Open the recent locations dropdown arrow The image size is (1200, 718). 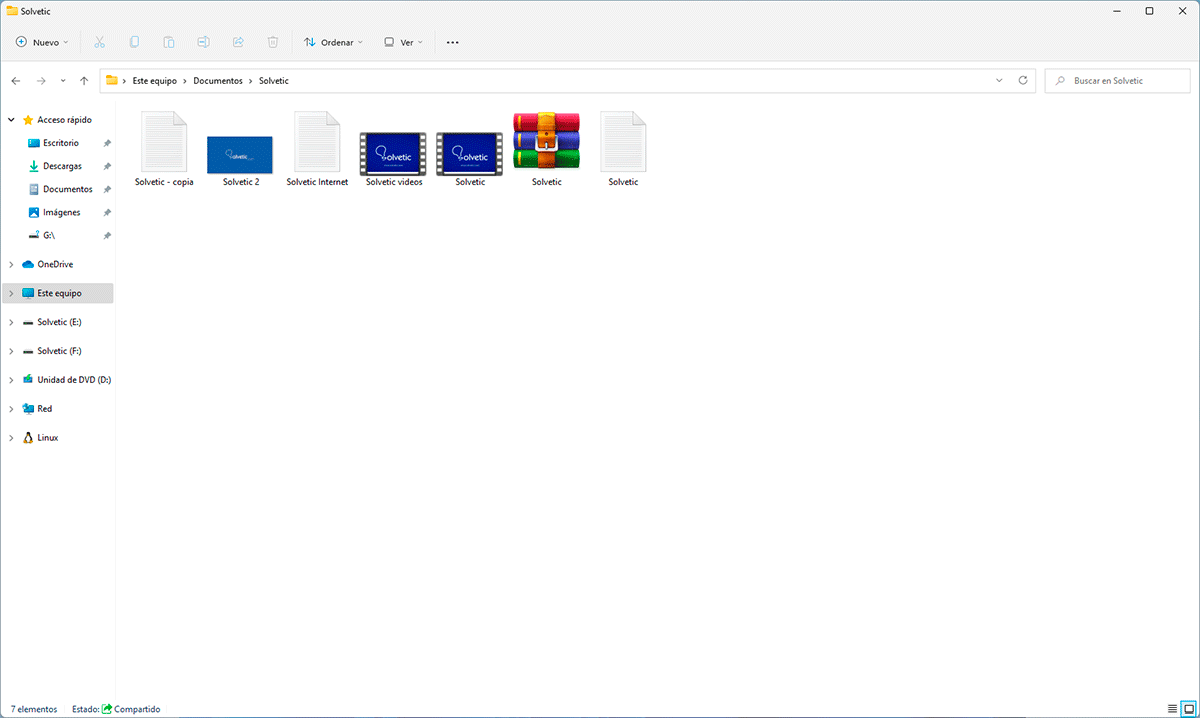pos(63,80)
